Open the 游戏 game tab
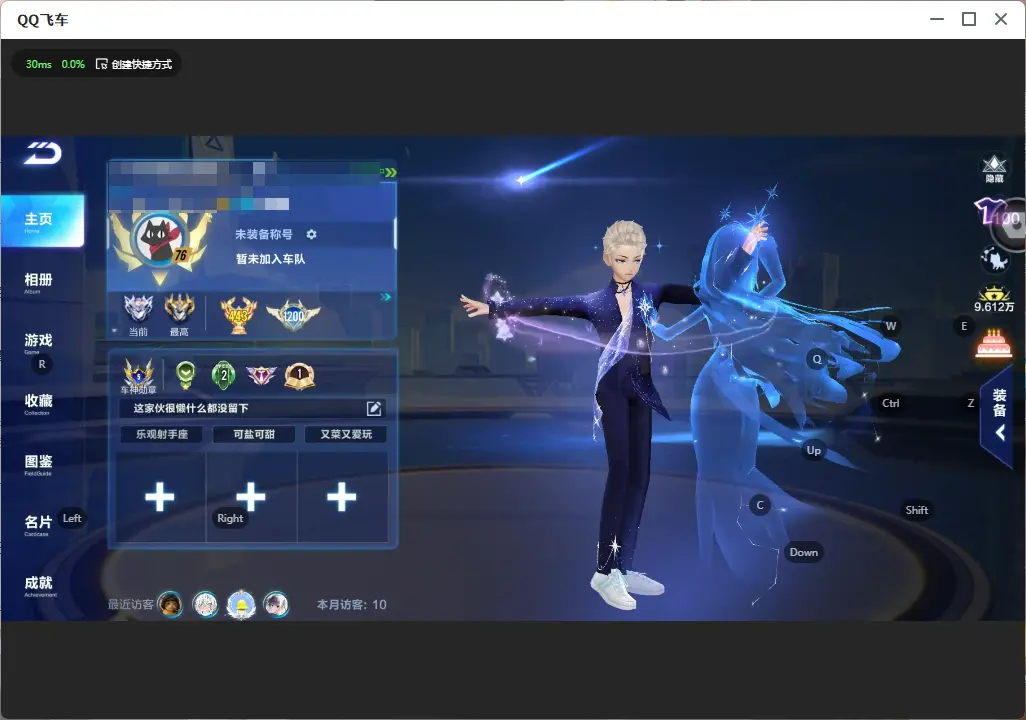Screen dimensions: 1026x720 pos(38,342)
